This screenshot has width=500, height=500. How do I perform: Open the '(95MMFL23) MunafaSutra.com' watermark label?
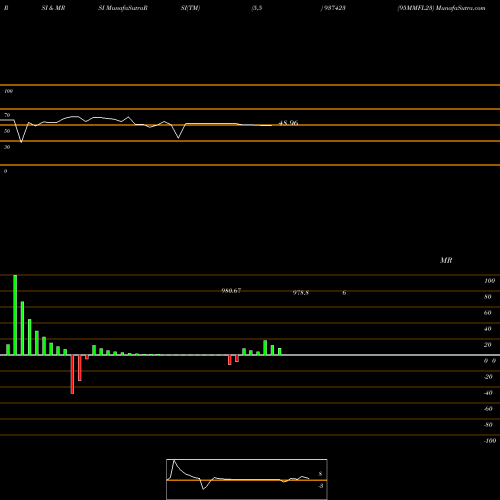[441, 8]
